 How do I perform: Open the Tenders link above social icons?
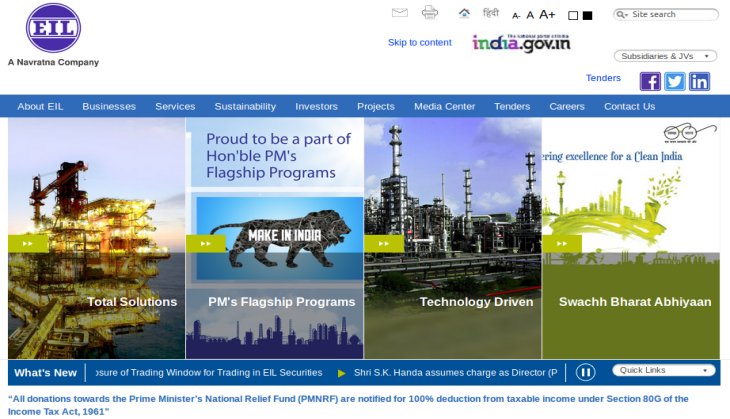(x=603, y=78)
